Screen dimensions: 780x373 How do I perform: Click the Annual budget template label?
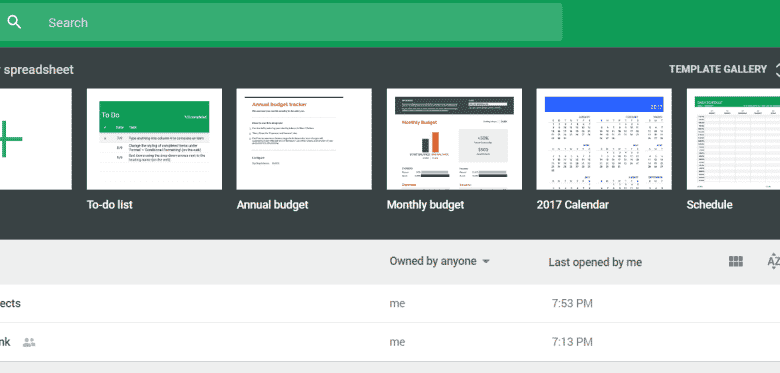[272, 204]
